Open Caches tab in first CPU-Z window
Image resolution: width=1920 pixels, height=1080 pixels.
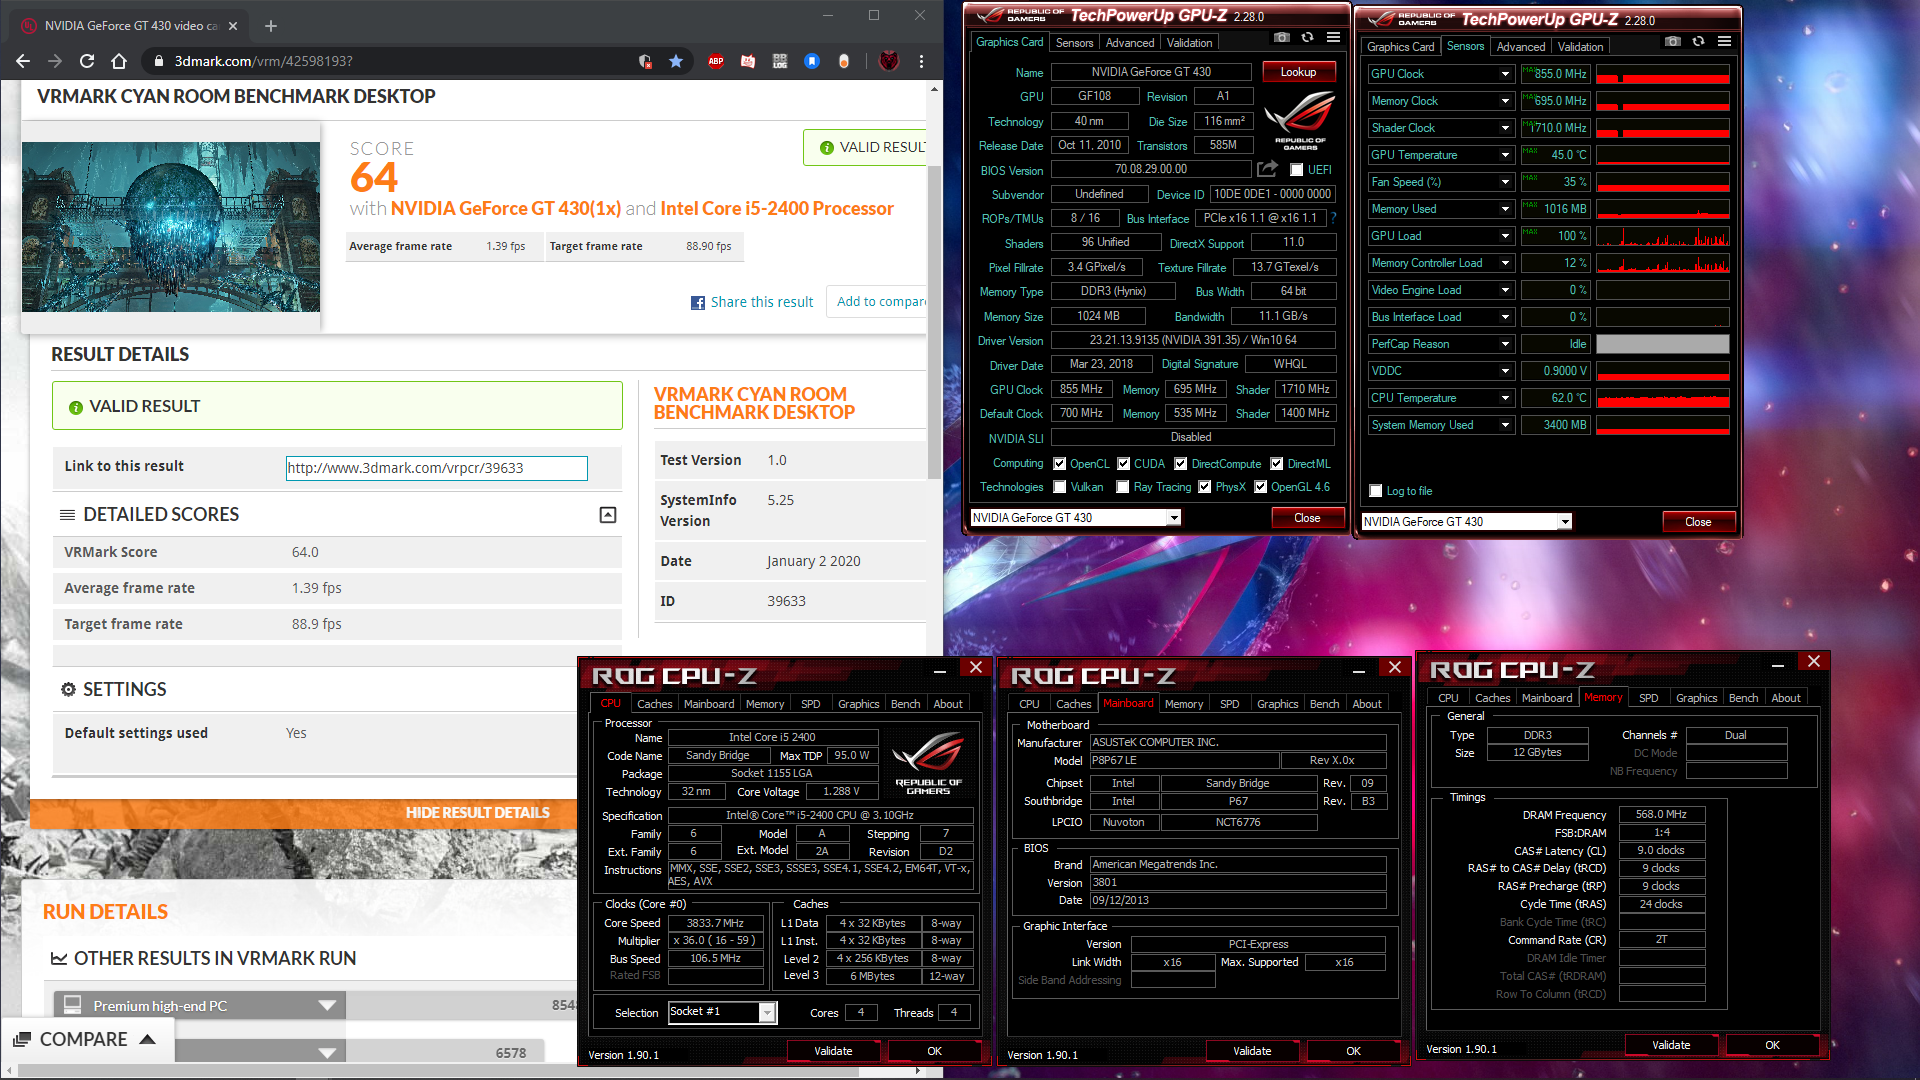point(654,704)
